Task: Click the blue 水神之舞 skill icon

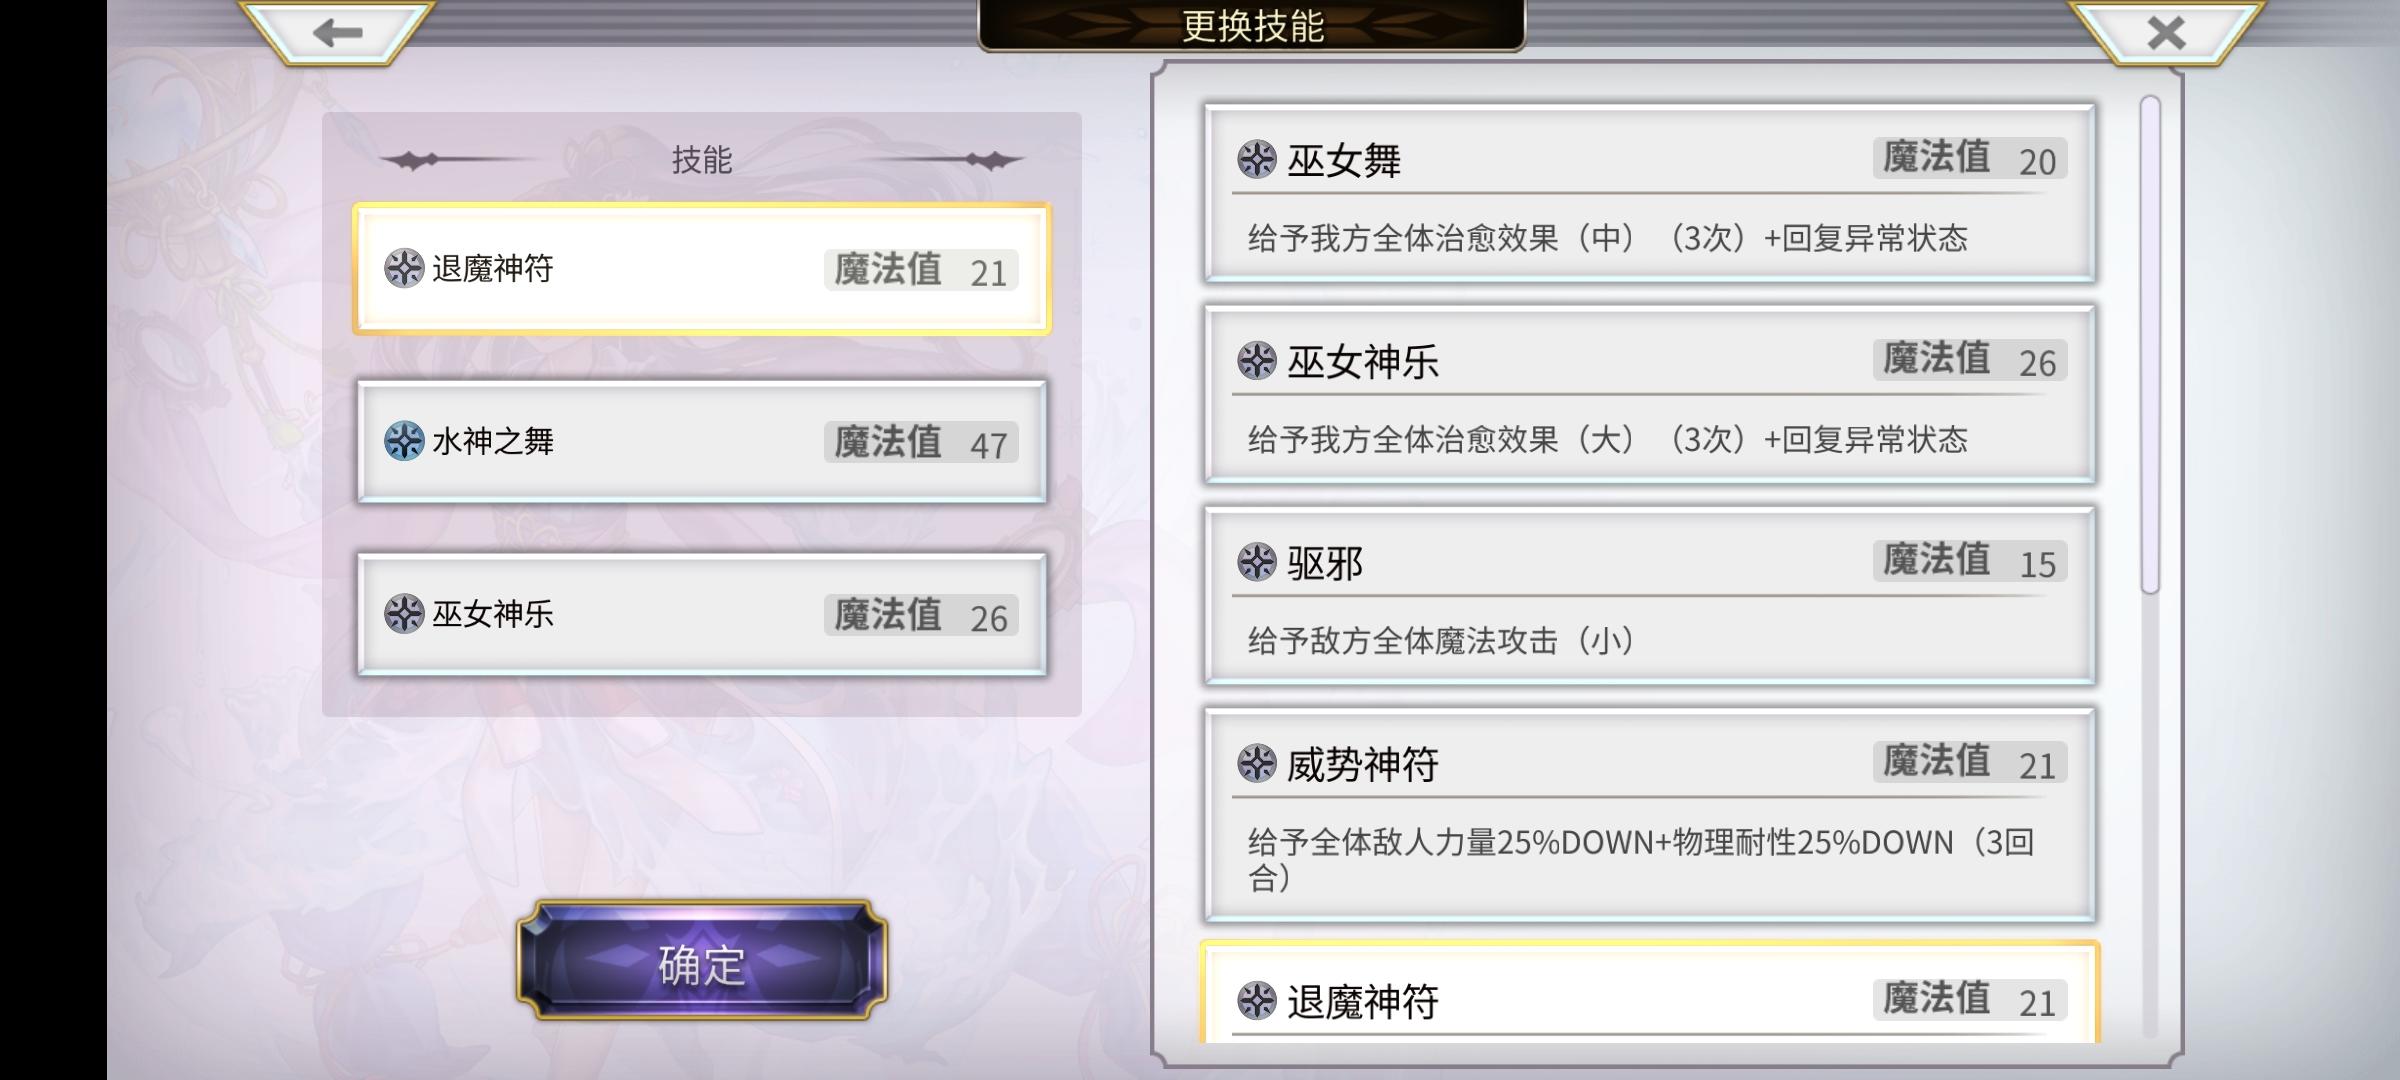Action: tap(404, 441)
